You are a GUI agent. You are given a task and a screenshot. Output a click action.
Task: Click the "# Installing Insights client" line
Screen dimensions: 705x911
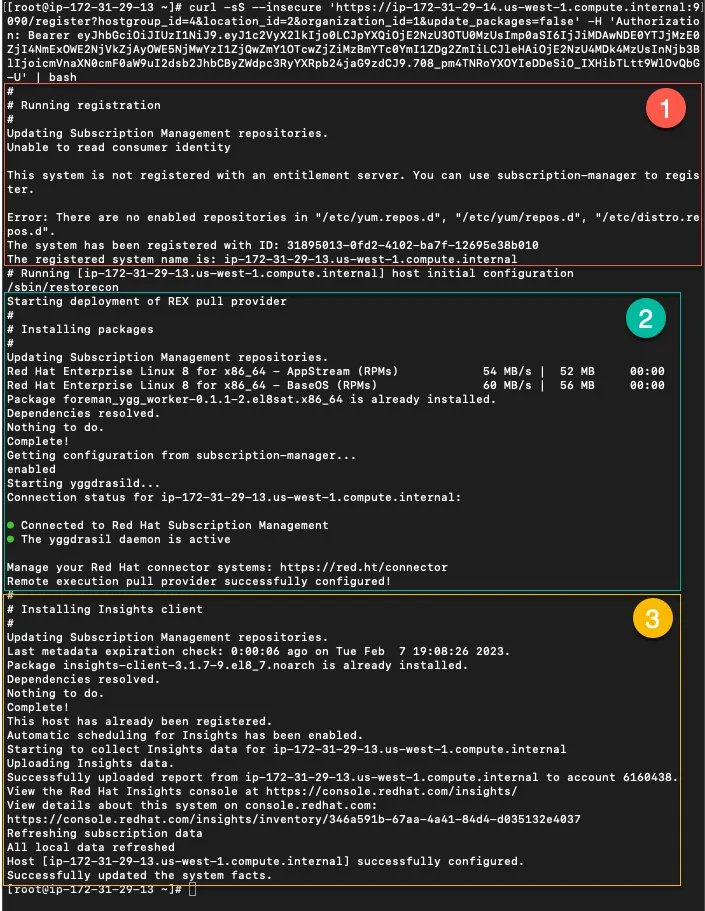105,609
